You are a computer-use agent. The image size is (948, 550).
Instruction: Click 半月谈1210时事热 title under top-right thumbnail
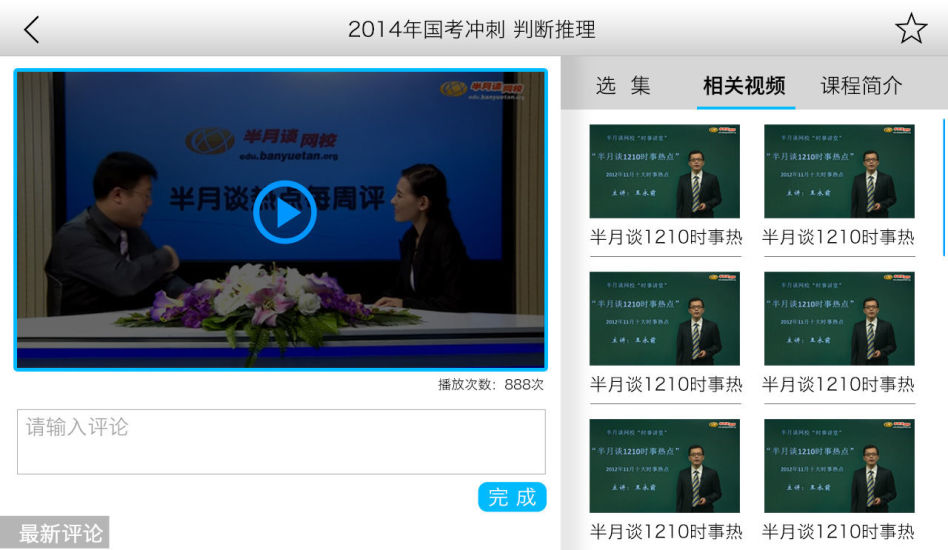pyautogui.click(x=838, y=238)
